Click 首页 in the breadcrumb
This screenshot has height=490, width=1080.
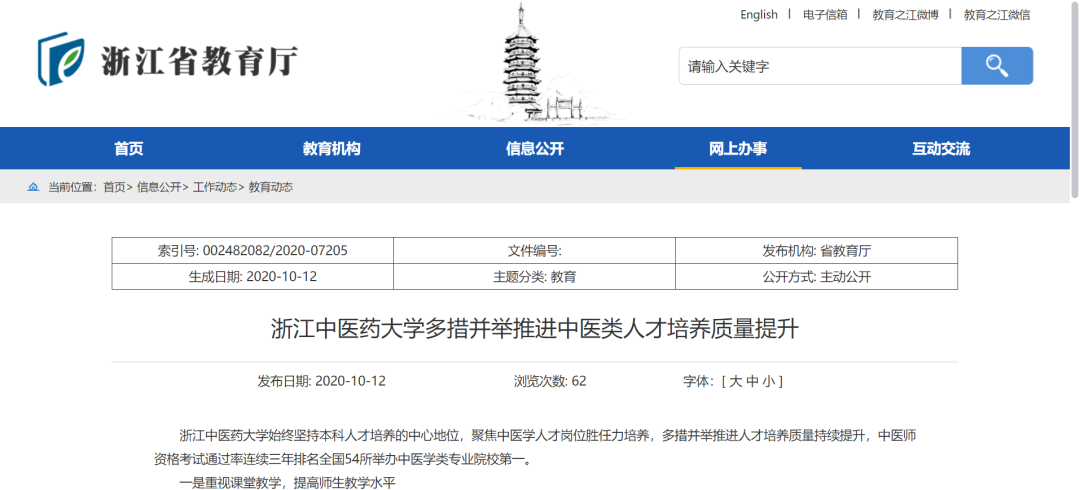pos(114,187)
